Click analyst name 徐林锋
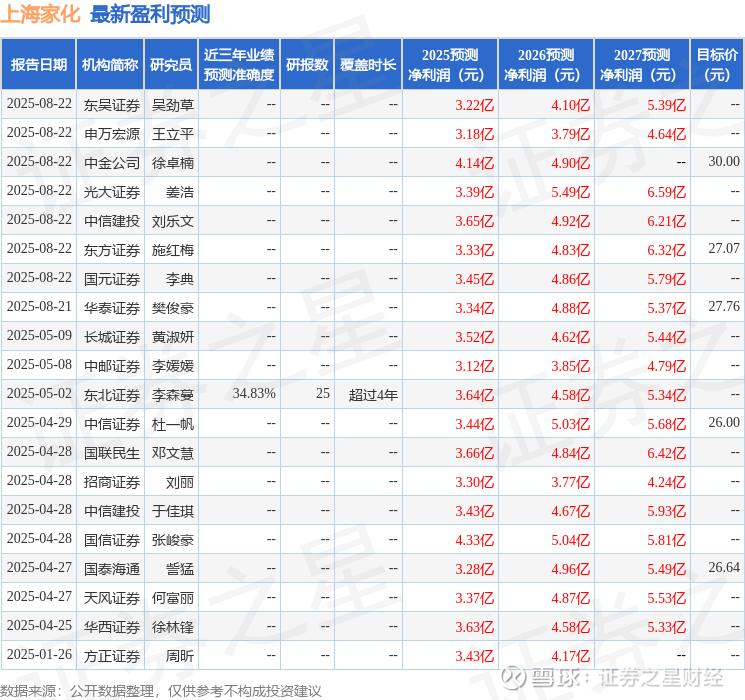 tap(172, 627)
